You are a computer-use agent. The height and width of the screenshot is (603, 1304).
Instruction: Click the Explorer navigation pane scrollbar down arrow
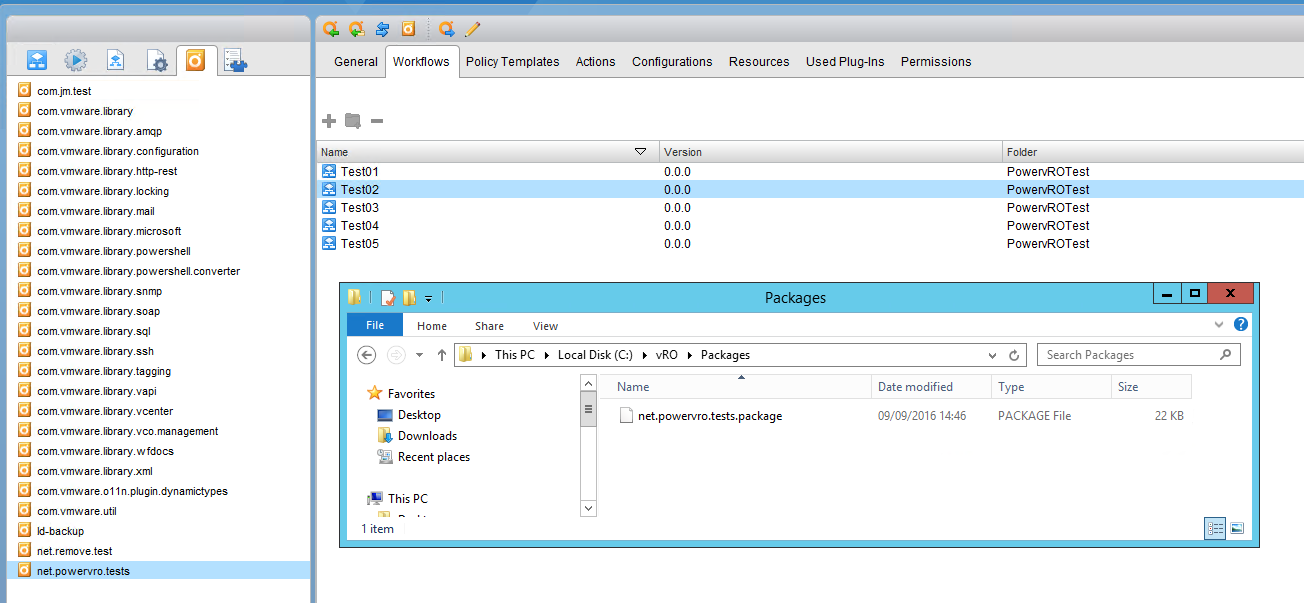(588, 508)
